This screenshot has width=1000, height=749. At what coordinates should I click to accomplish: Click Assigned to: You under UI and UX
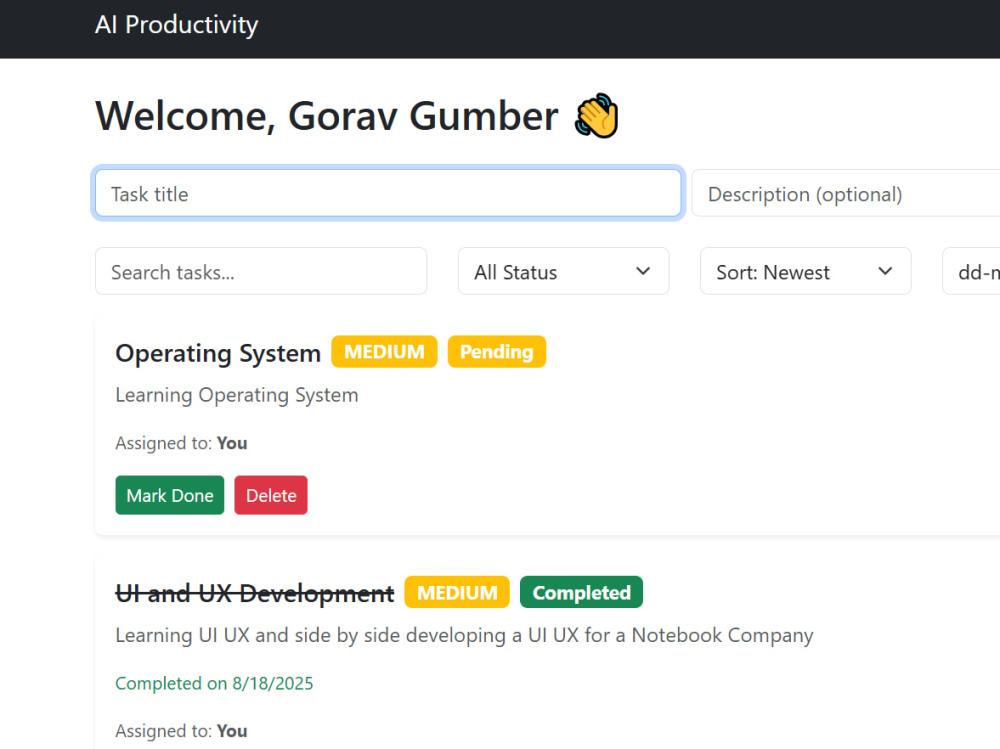click(x=181, y=730)
